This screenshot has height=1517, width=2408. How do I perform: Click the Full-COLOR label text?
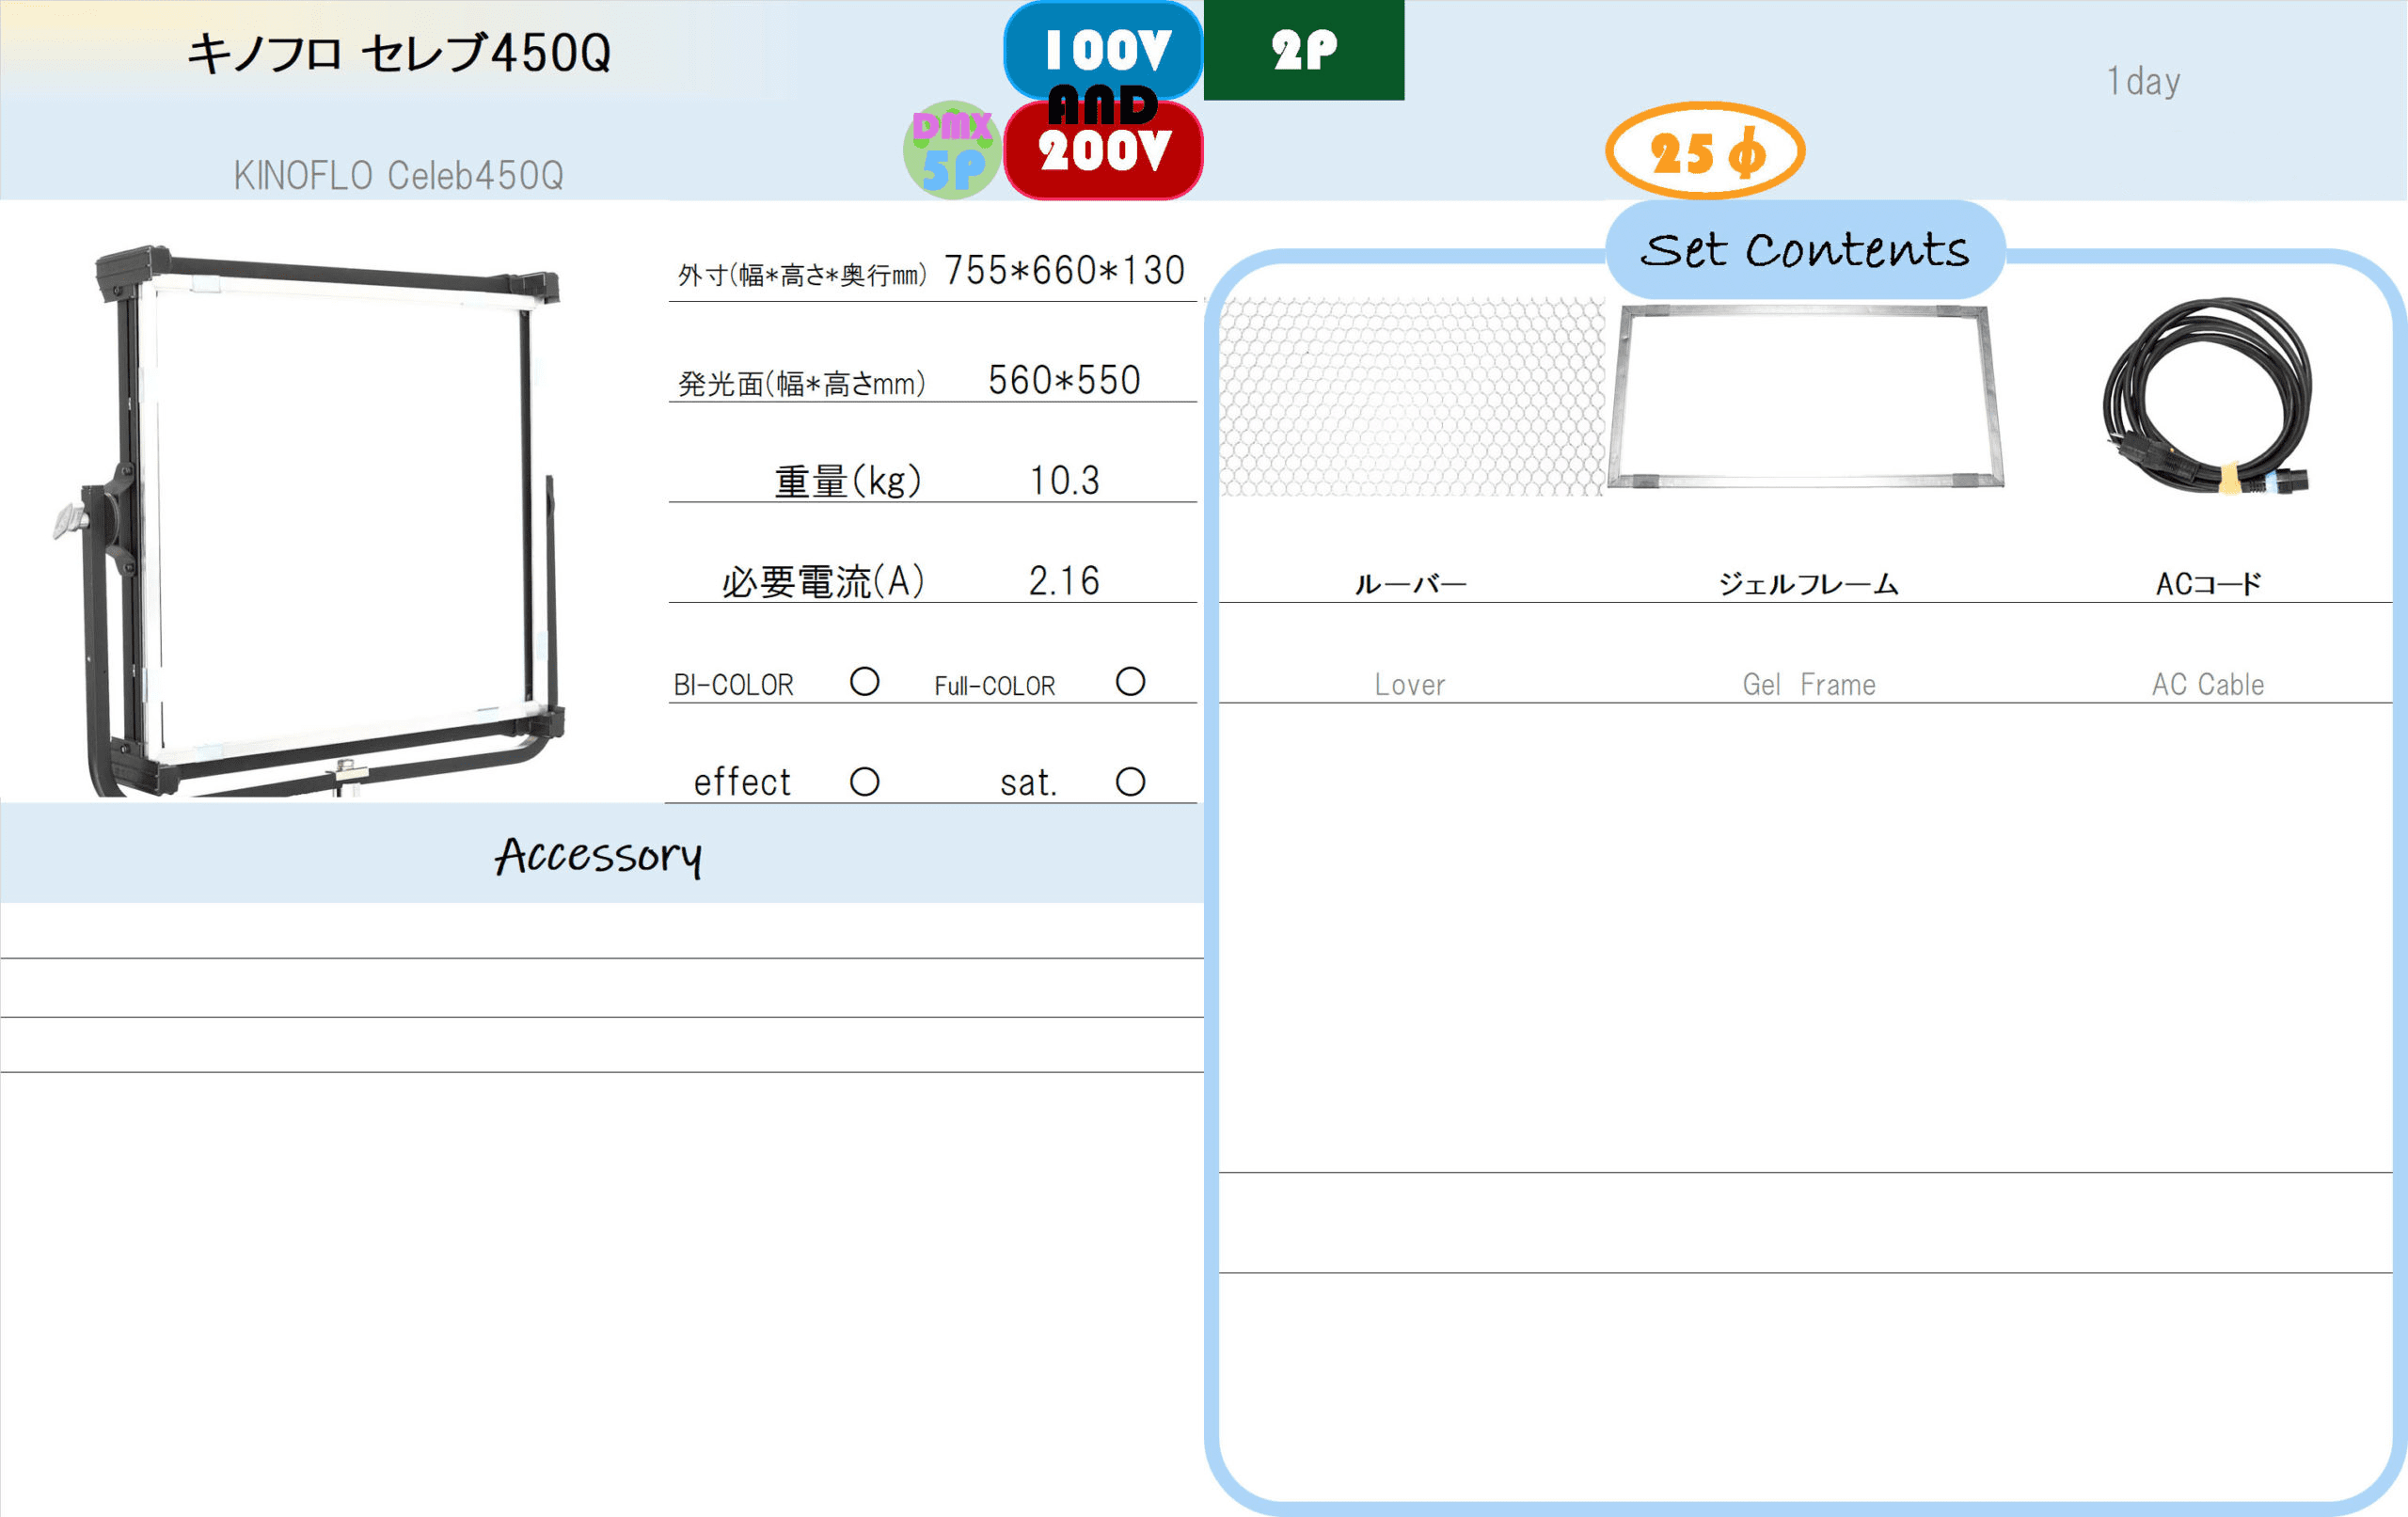(x=995, y=686)
